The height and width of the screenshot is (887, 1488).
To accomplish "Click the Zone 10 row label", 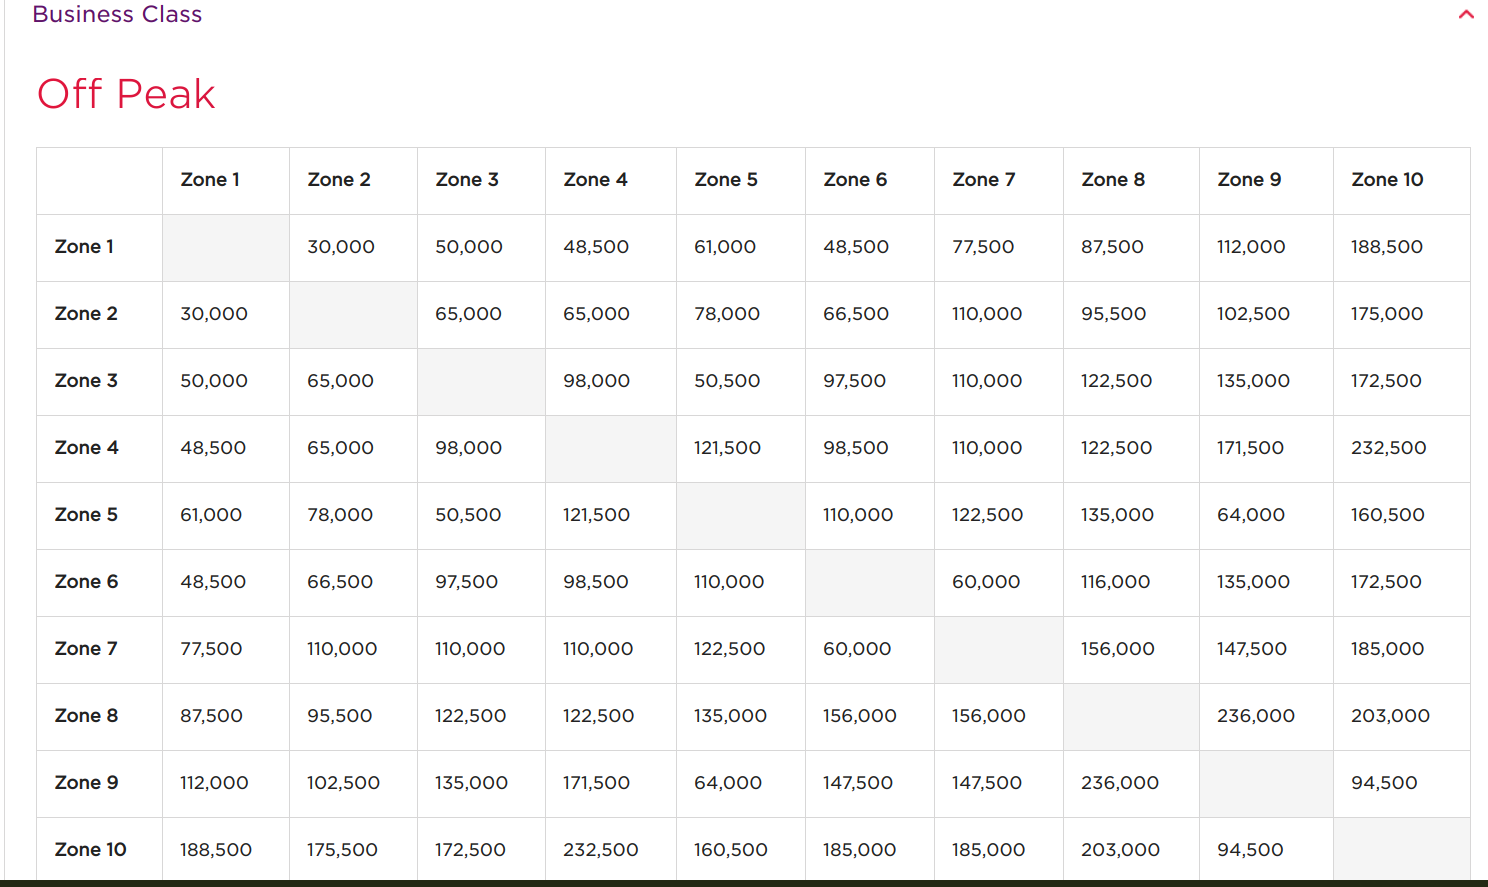I will pos(90,850).
